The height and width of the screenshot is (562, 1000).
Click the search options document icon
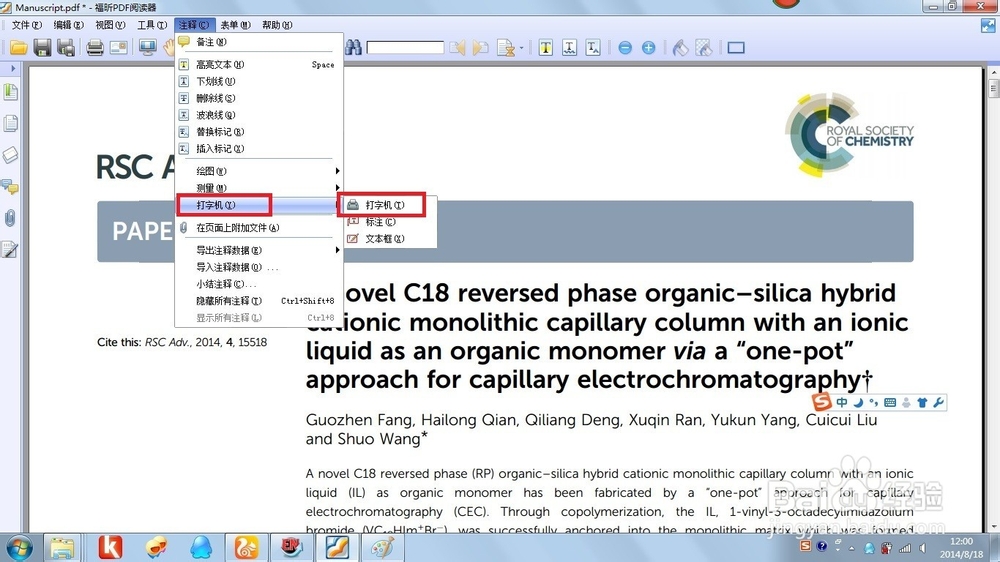tap(506, 48)
